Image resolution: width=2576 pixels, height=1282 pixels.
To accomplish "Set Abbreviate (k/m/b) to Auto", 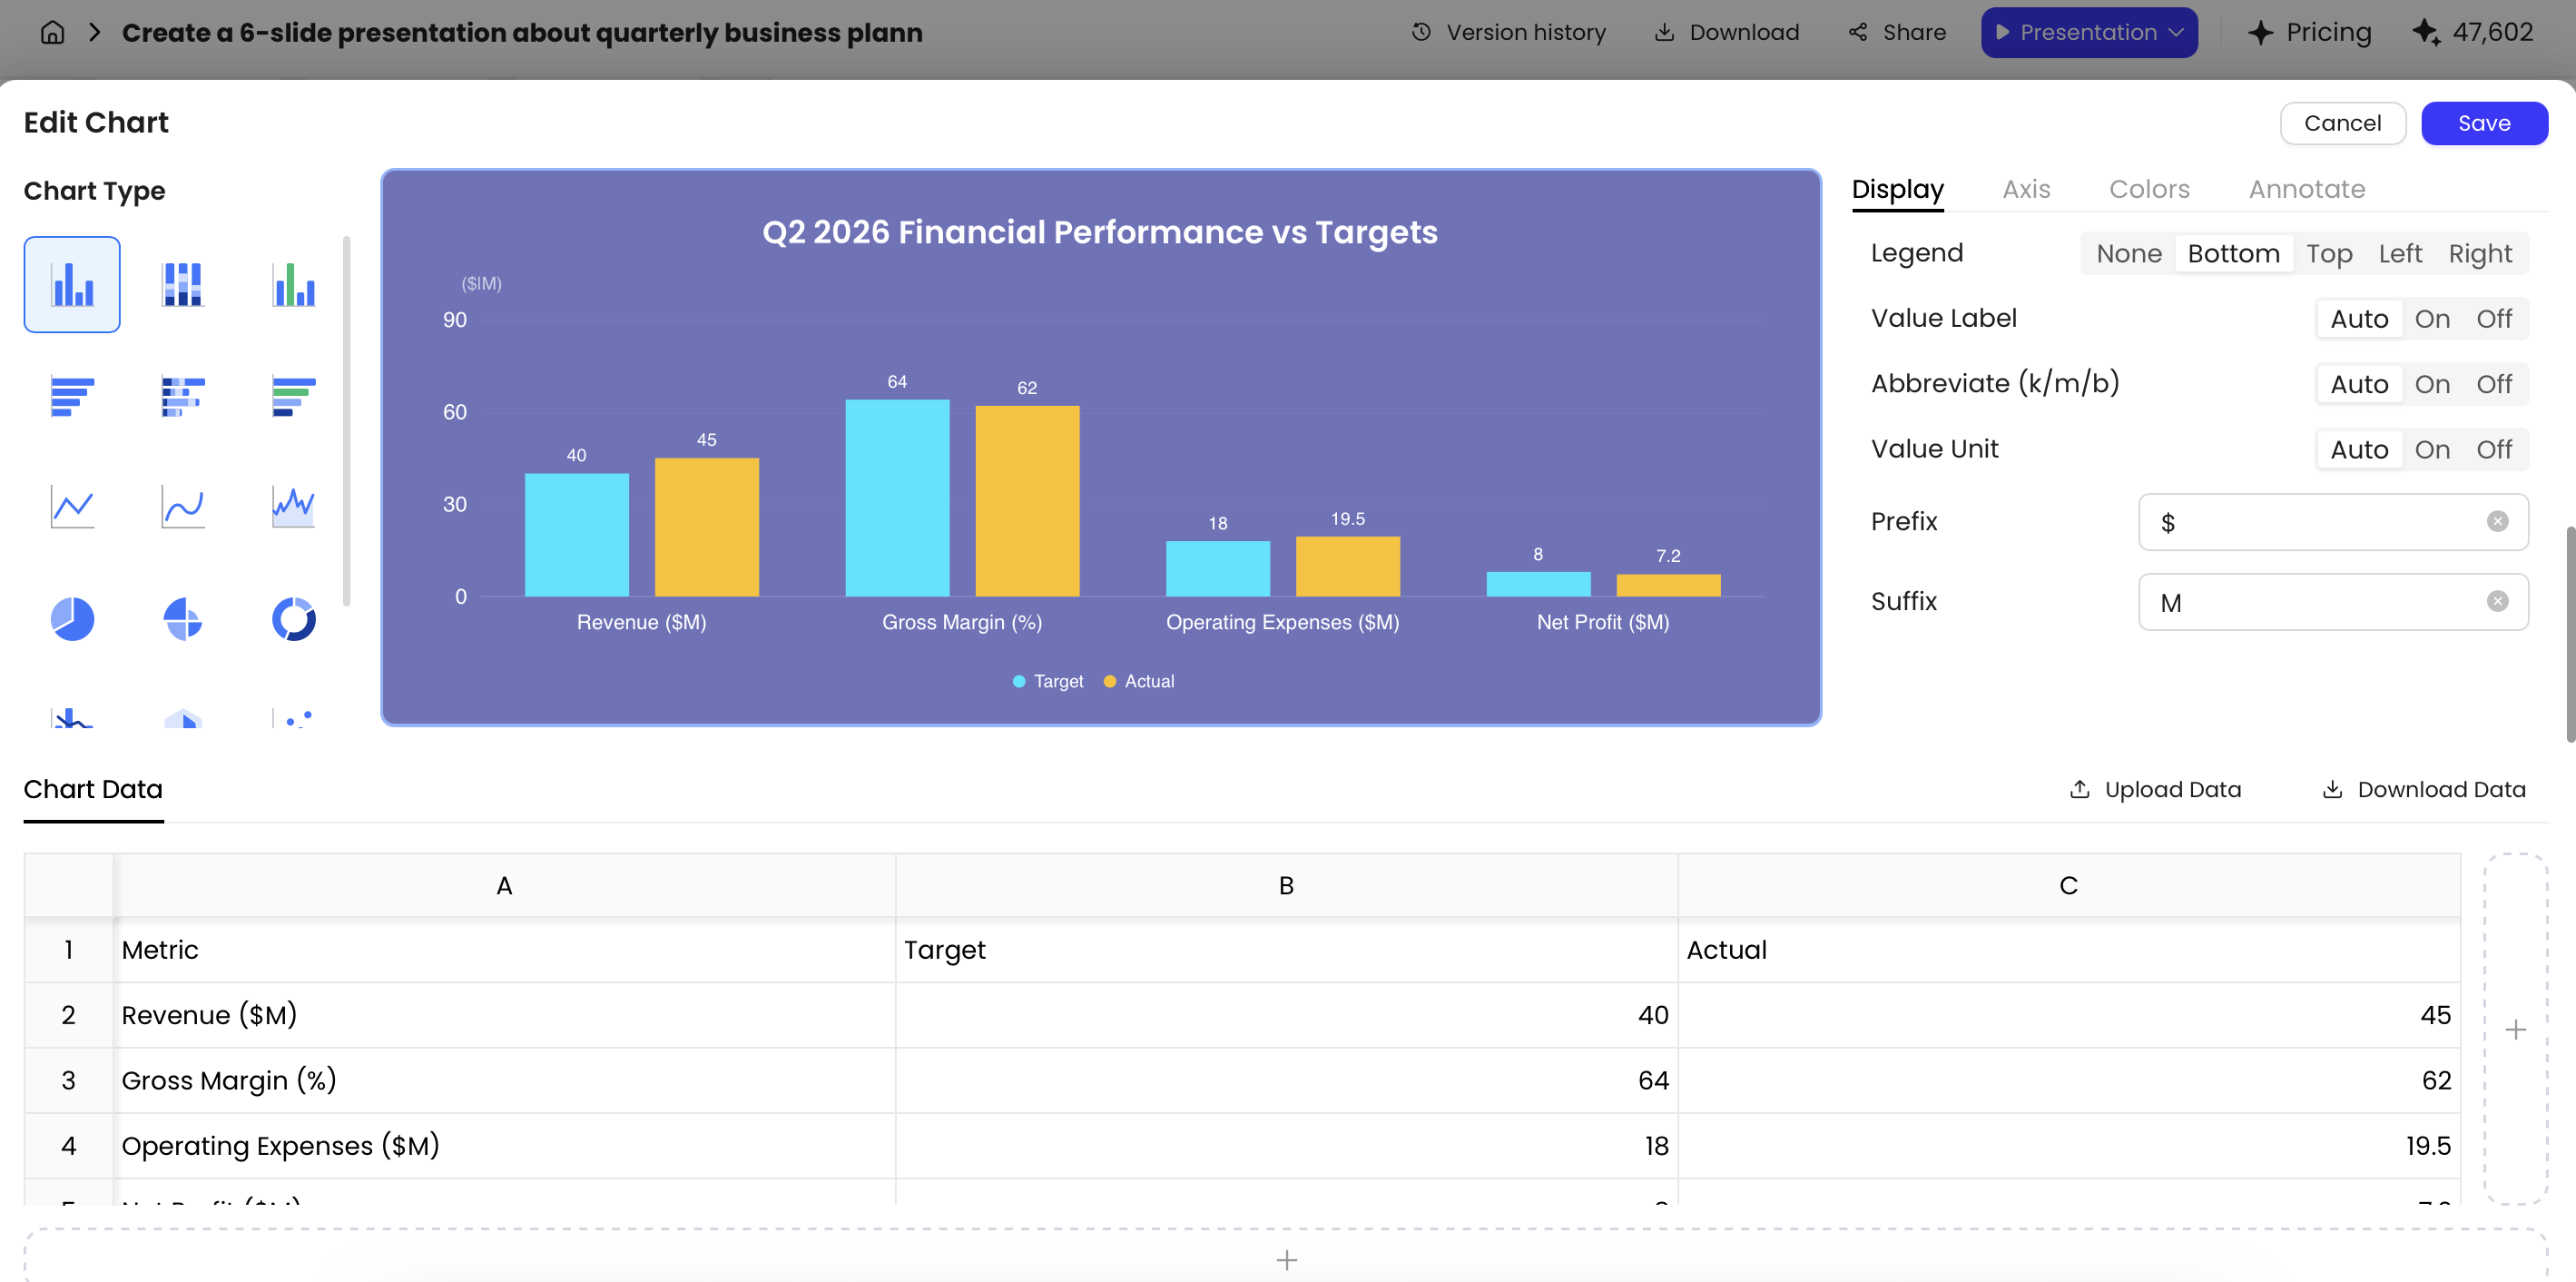I will [x=2359, y=384].
